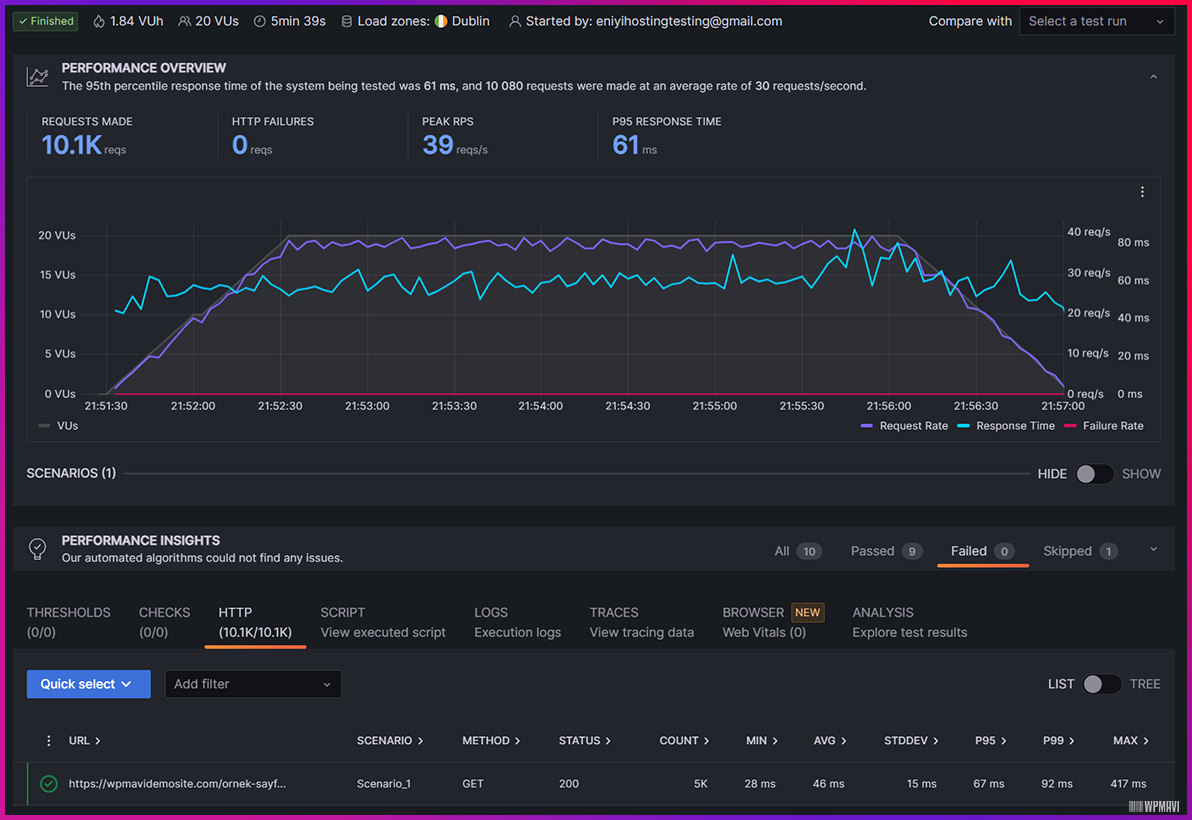Click the Ireland flag icon for Dublin

click(x=441, y=21)
